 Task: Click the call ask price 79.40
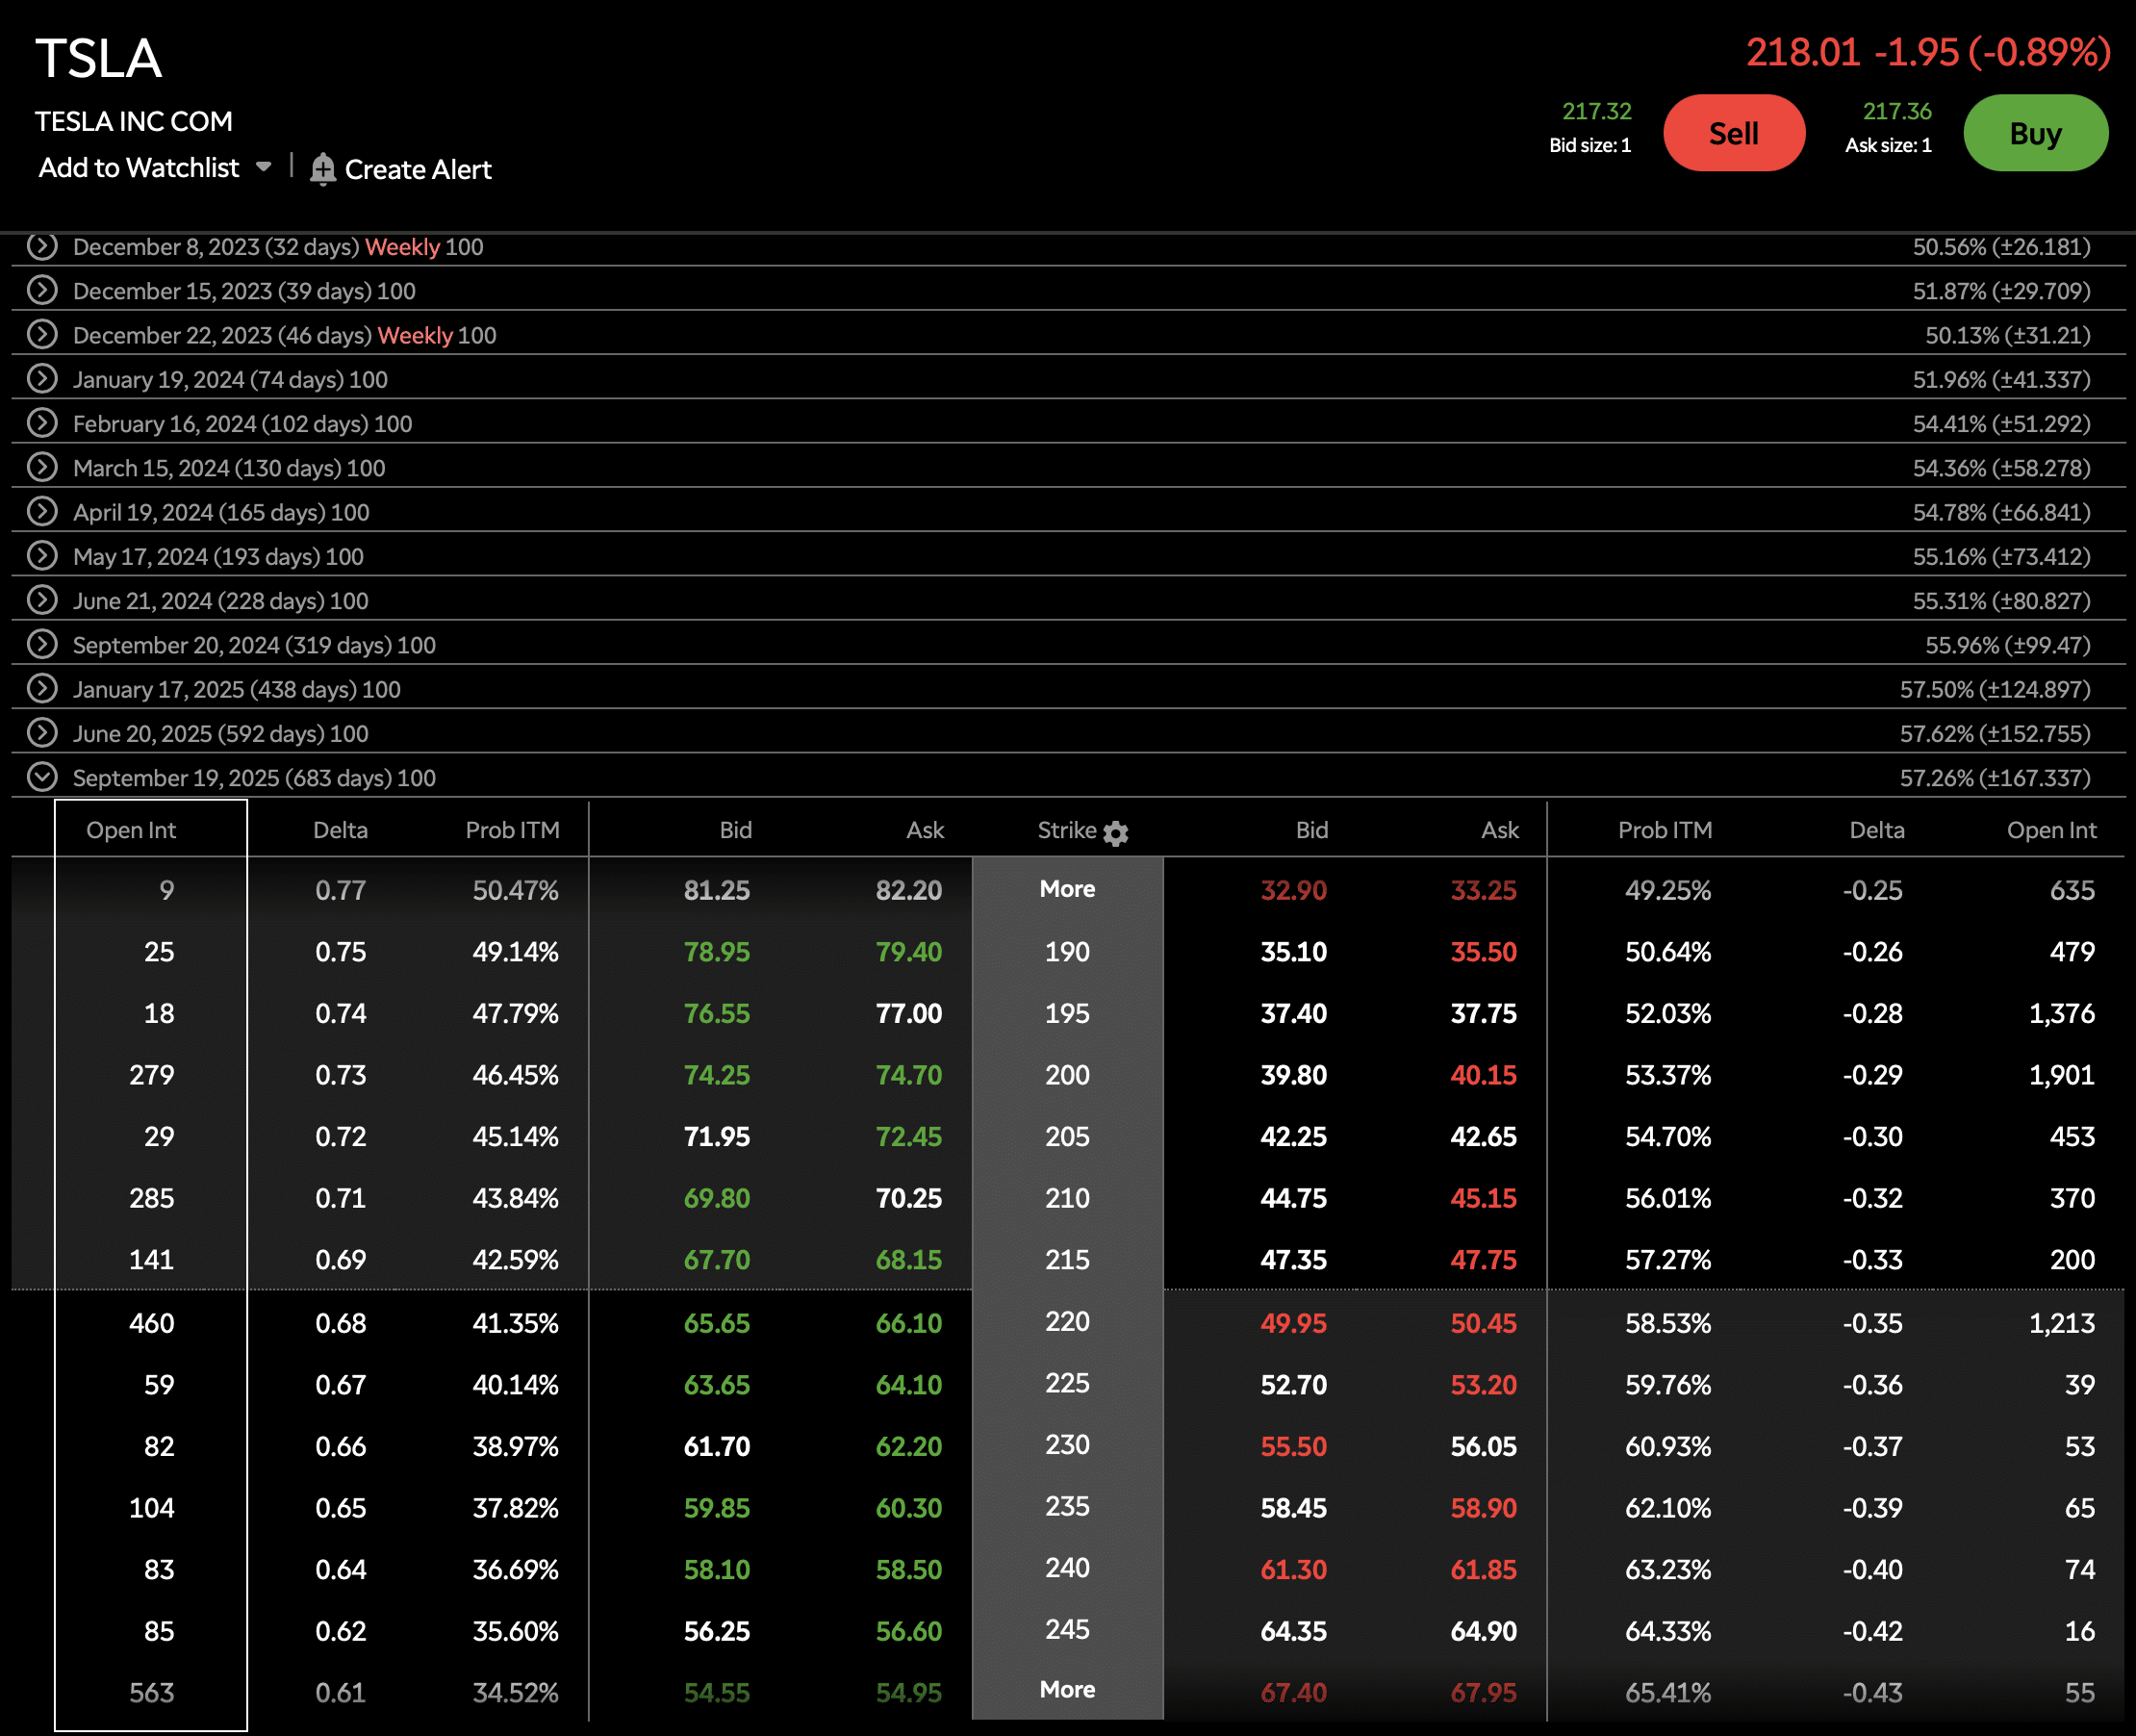coord(908,951)
